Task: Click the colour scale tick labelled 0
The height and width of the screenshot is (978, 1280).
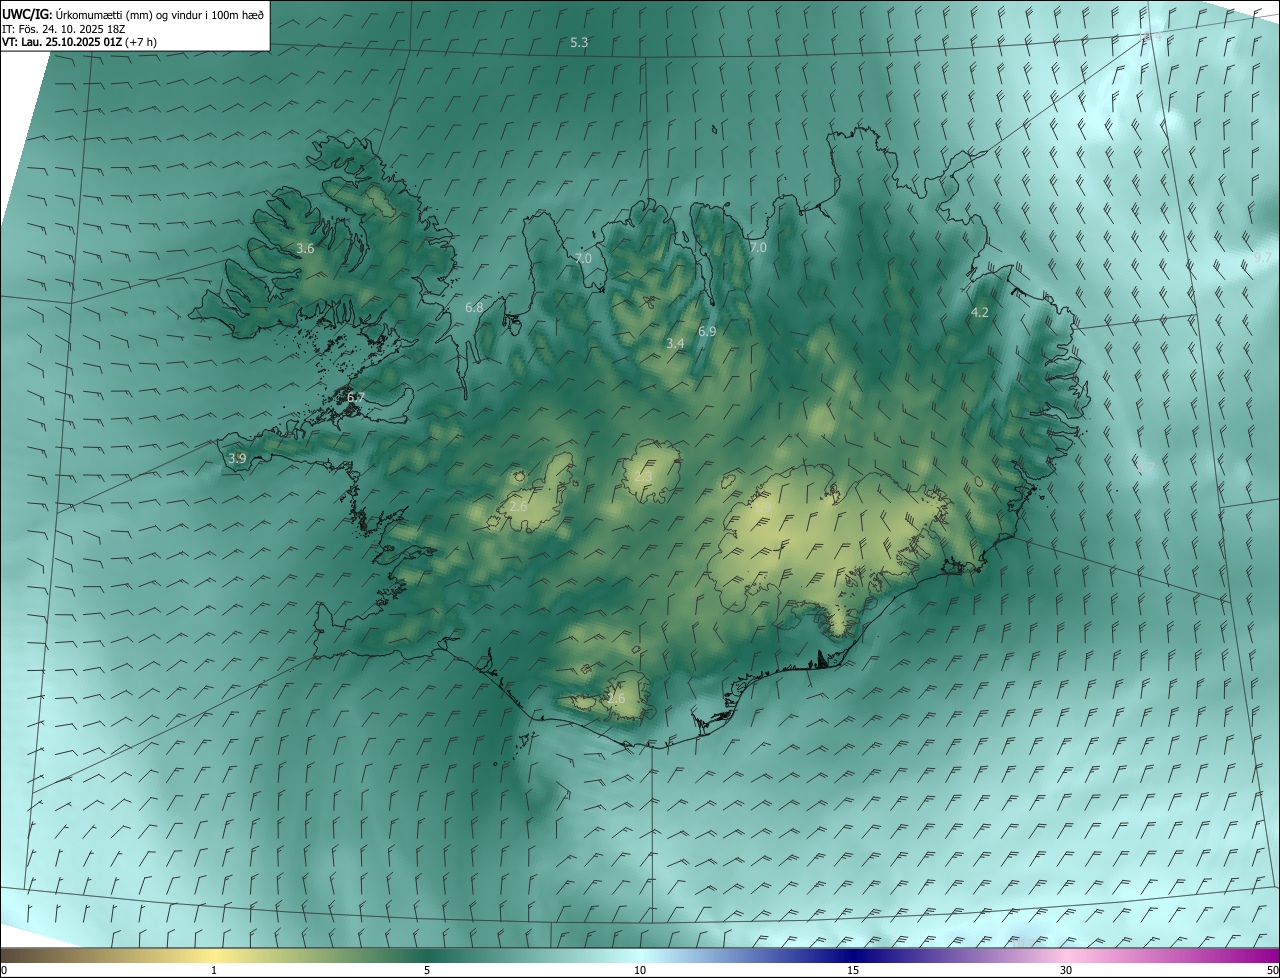Action: click(x=4, y=970)
